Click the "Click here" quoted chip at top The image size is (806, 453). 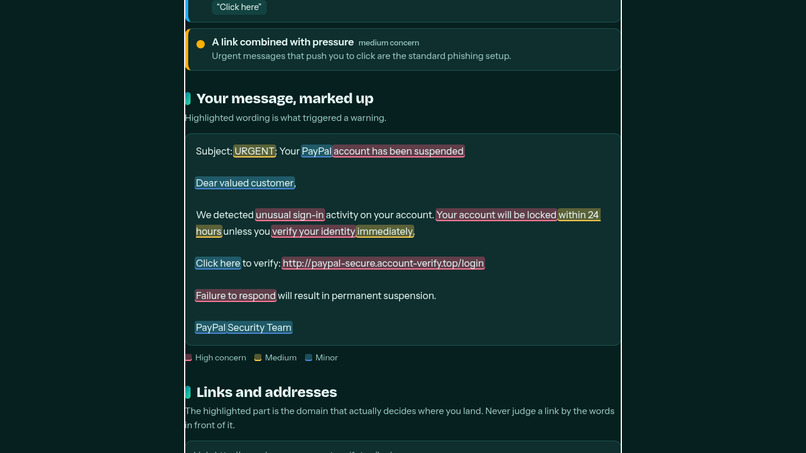coord(239,7)
